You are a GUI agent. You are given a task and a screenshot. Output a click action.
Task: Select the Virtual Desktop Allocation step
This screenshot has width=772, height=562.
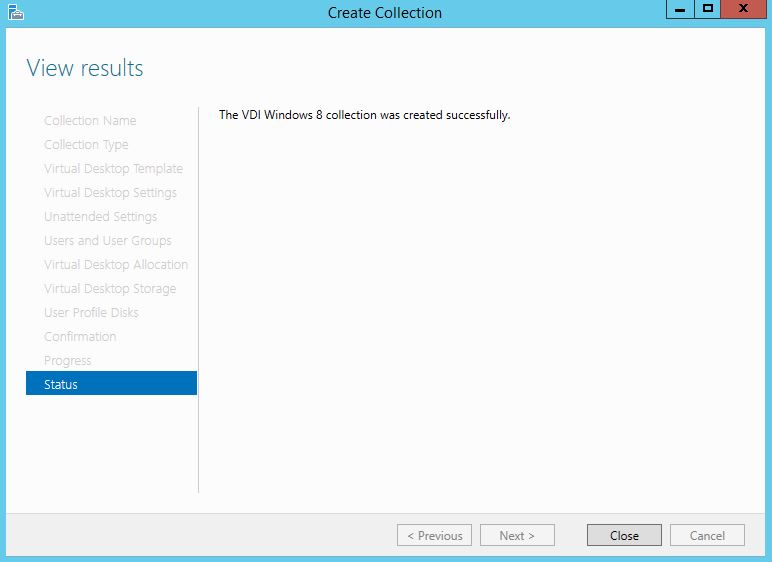point(116,264)
